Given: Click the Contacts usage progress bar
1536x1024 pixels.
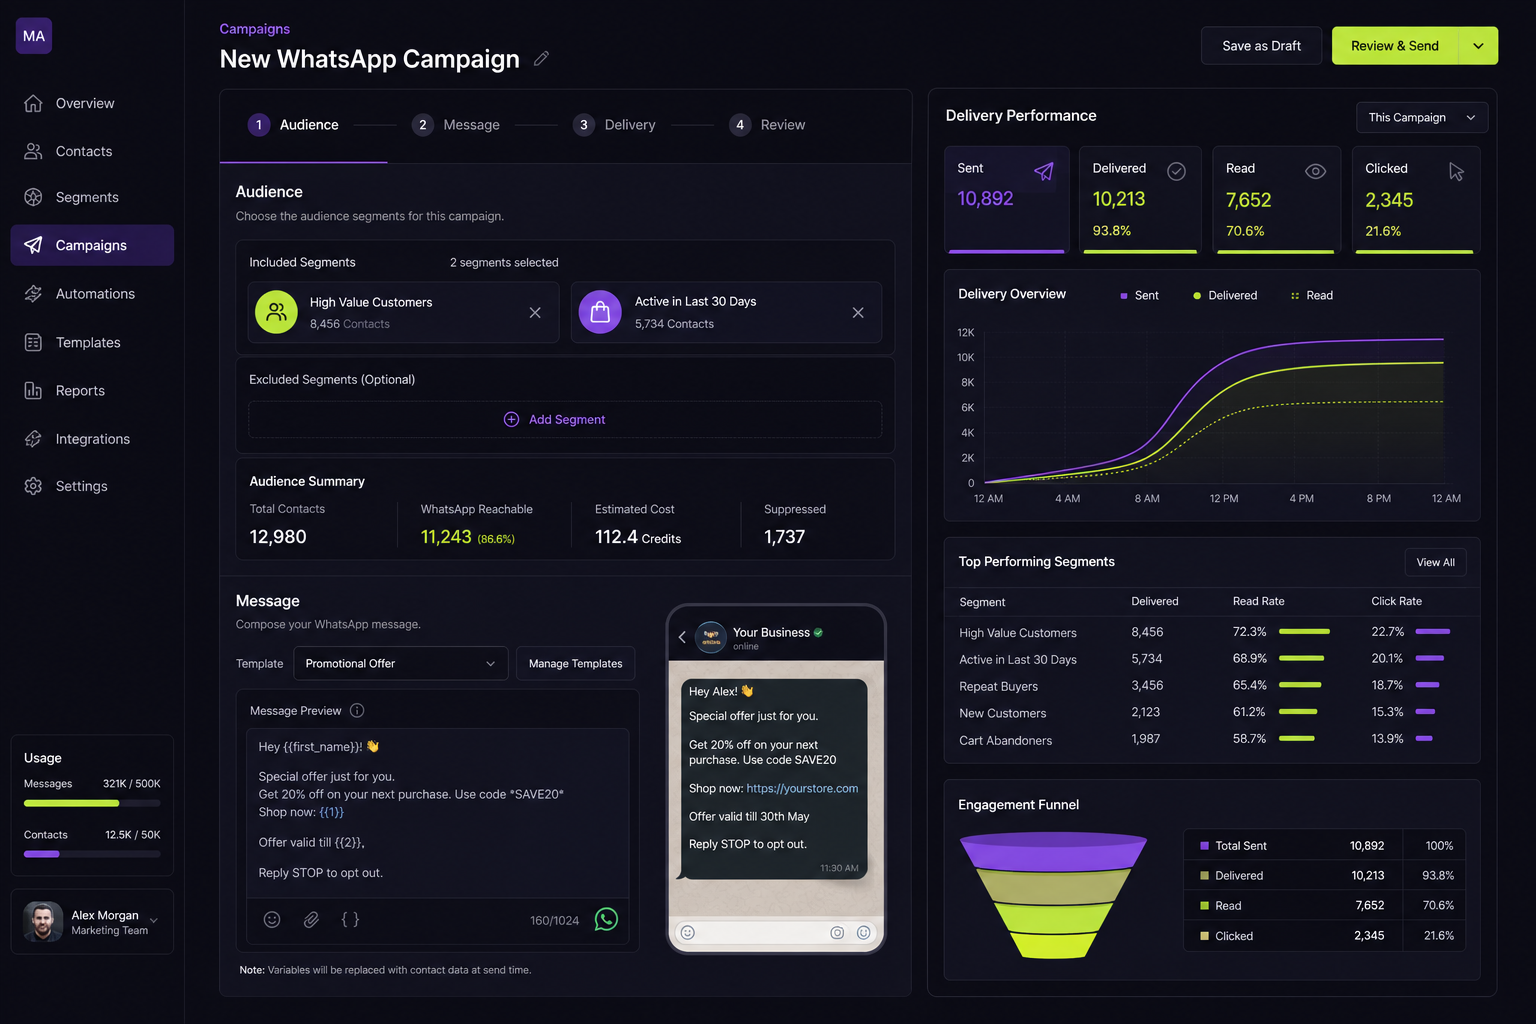Looking at the screenshot, I should coord(92,854).
